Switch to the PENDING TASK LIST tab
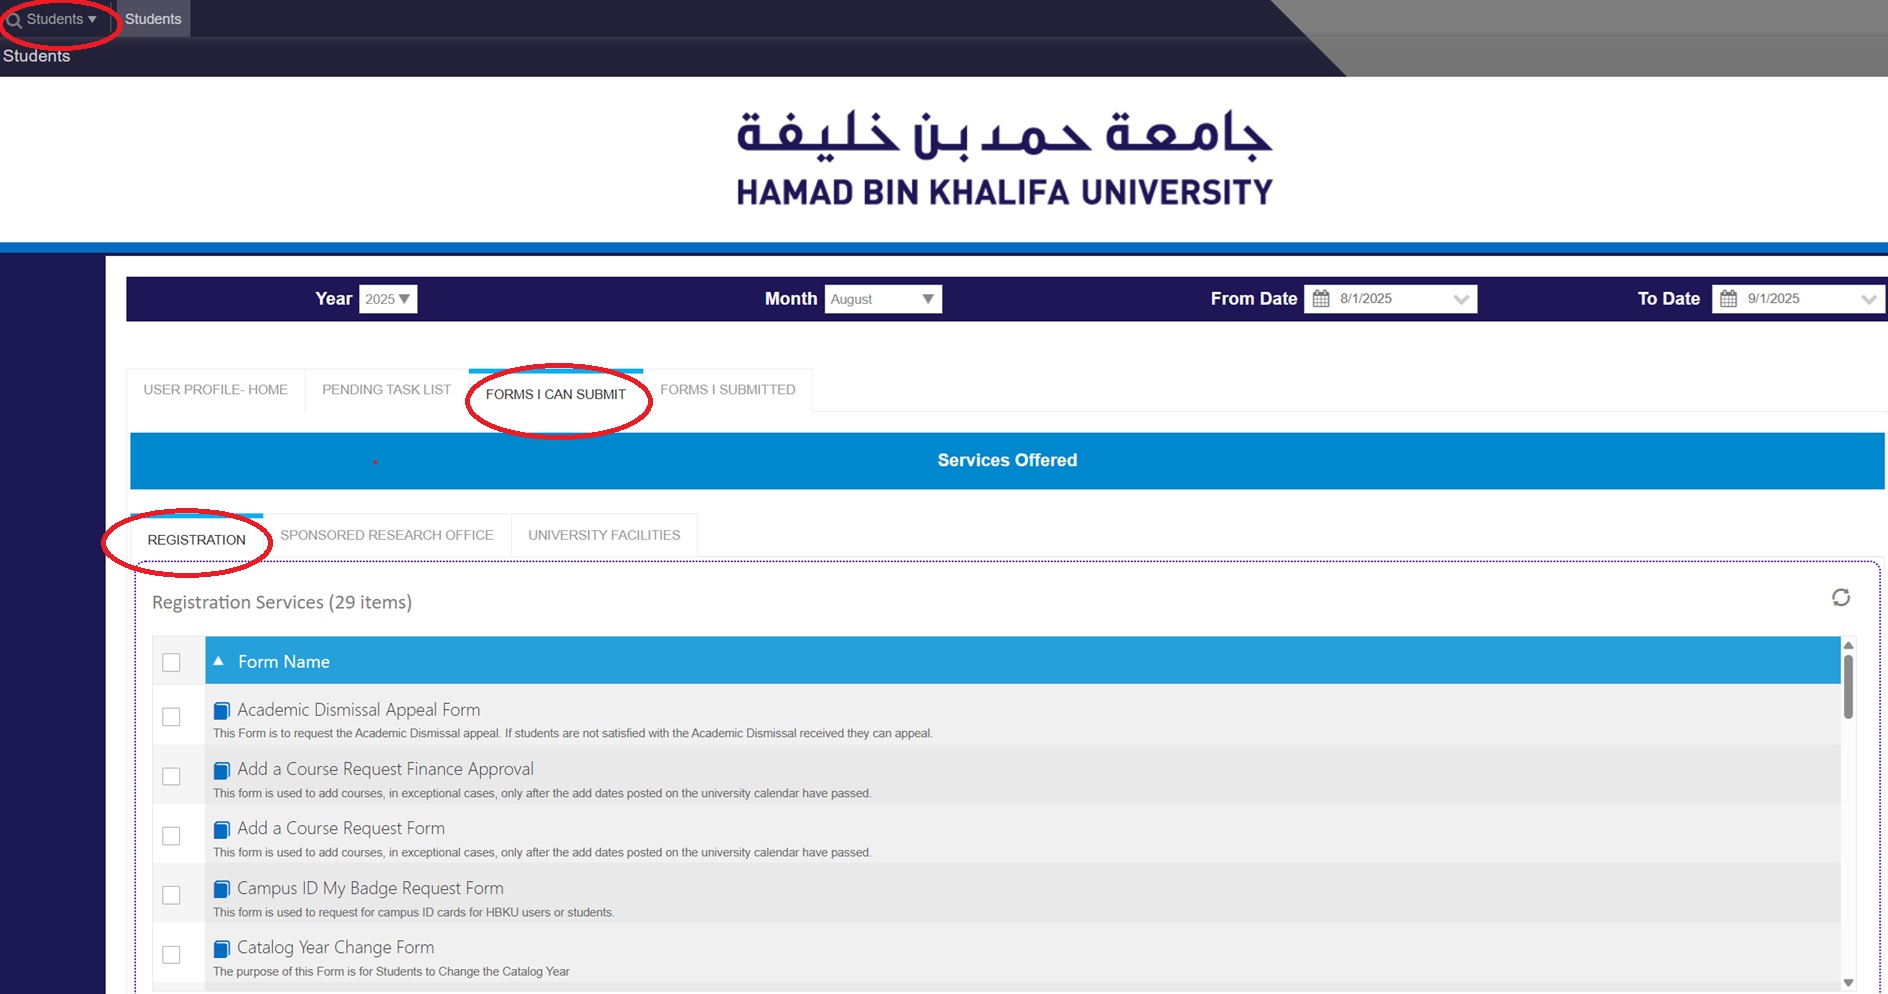Screen dimensions: 1888x994 (386, 390)
